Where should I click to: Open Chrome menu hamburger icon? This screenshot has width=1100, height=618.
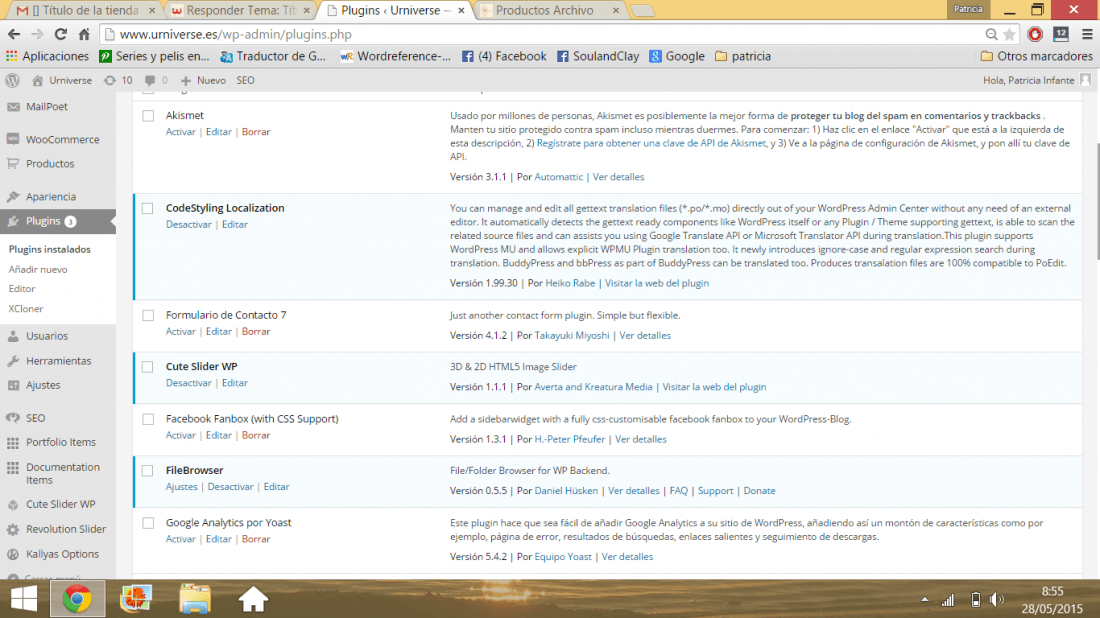pyautogui.click(x=1087, y=34)
